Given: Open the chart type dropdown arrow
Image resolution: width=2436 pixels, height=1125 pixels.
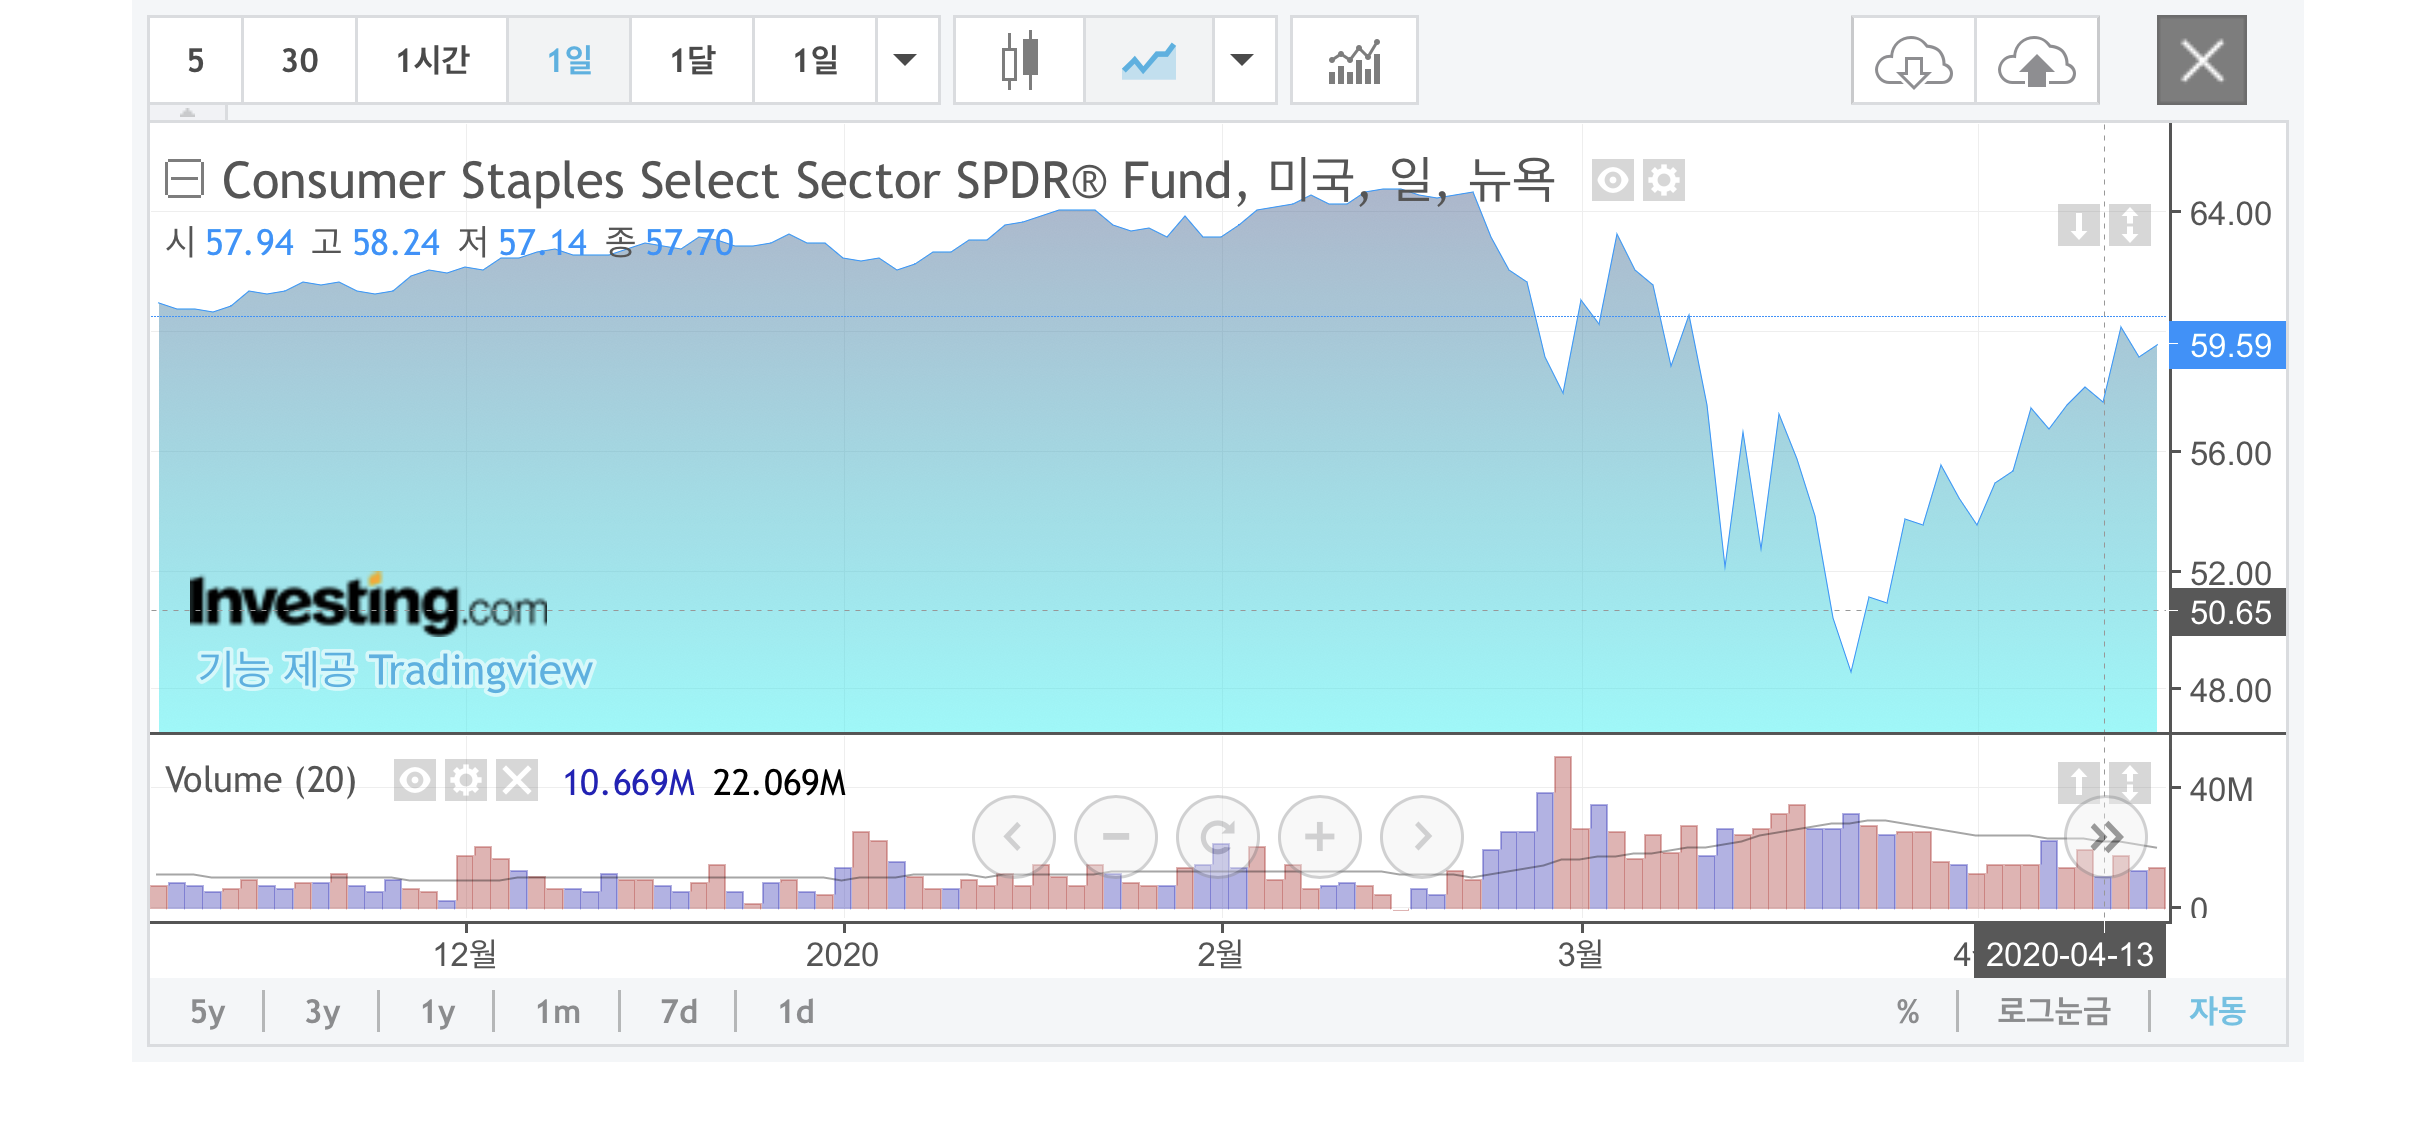Looking at the screenshot, I should 1243,60.
